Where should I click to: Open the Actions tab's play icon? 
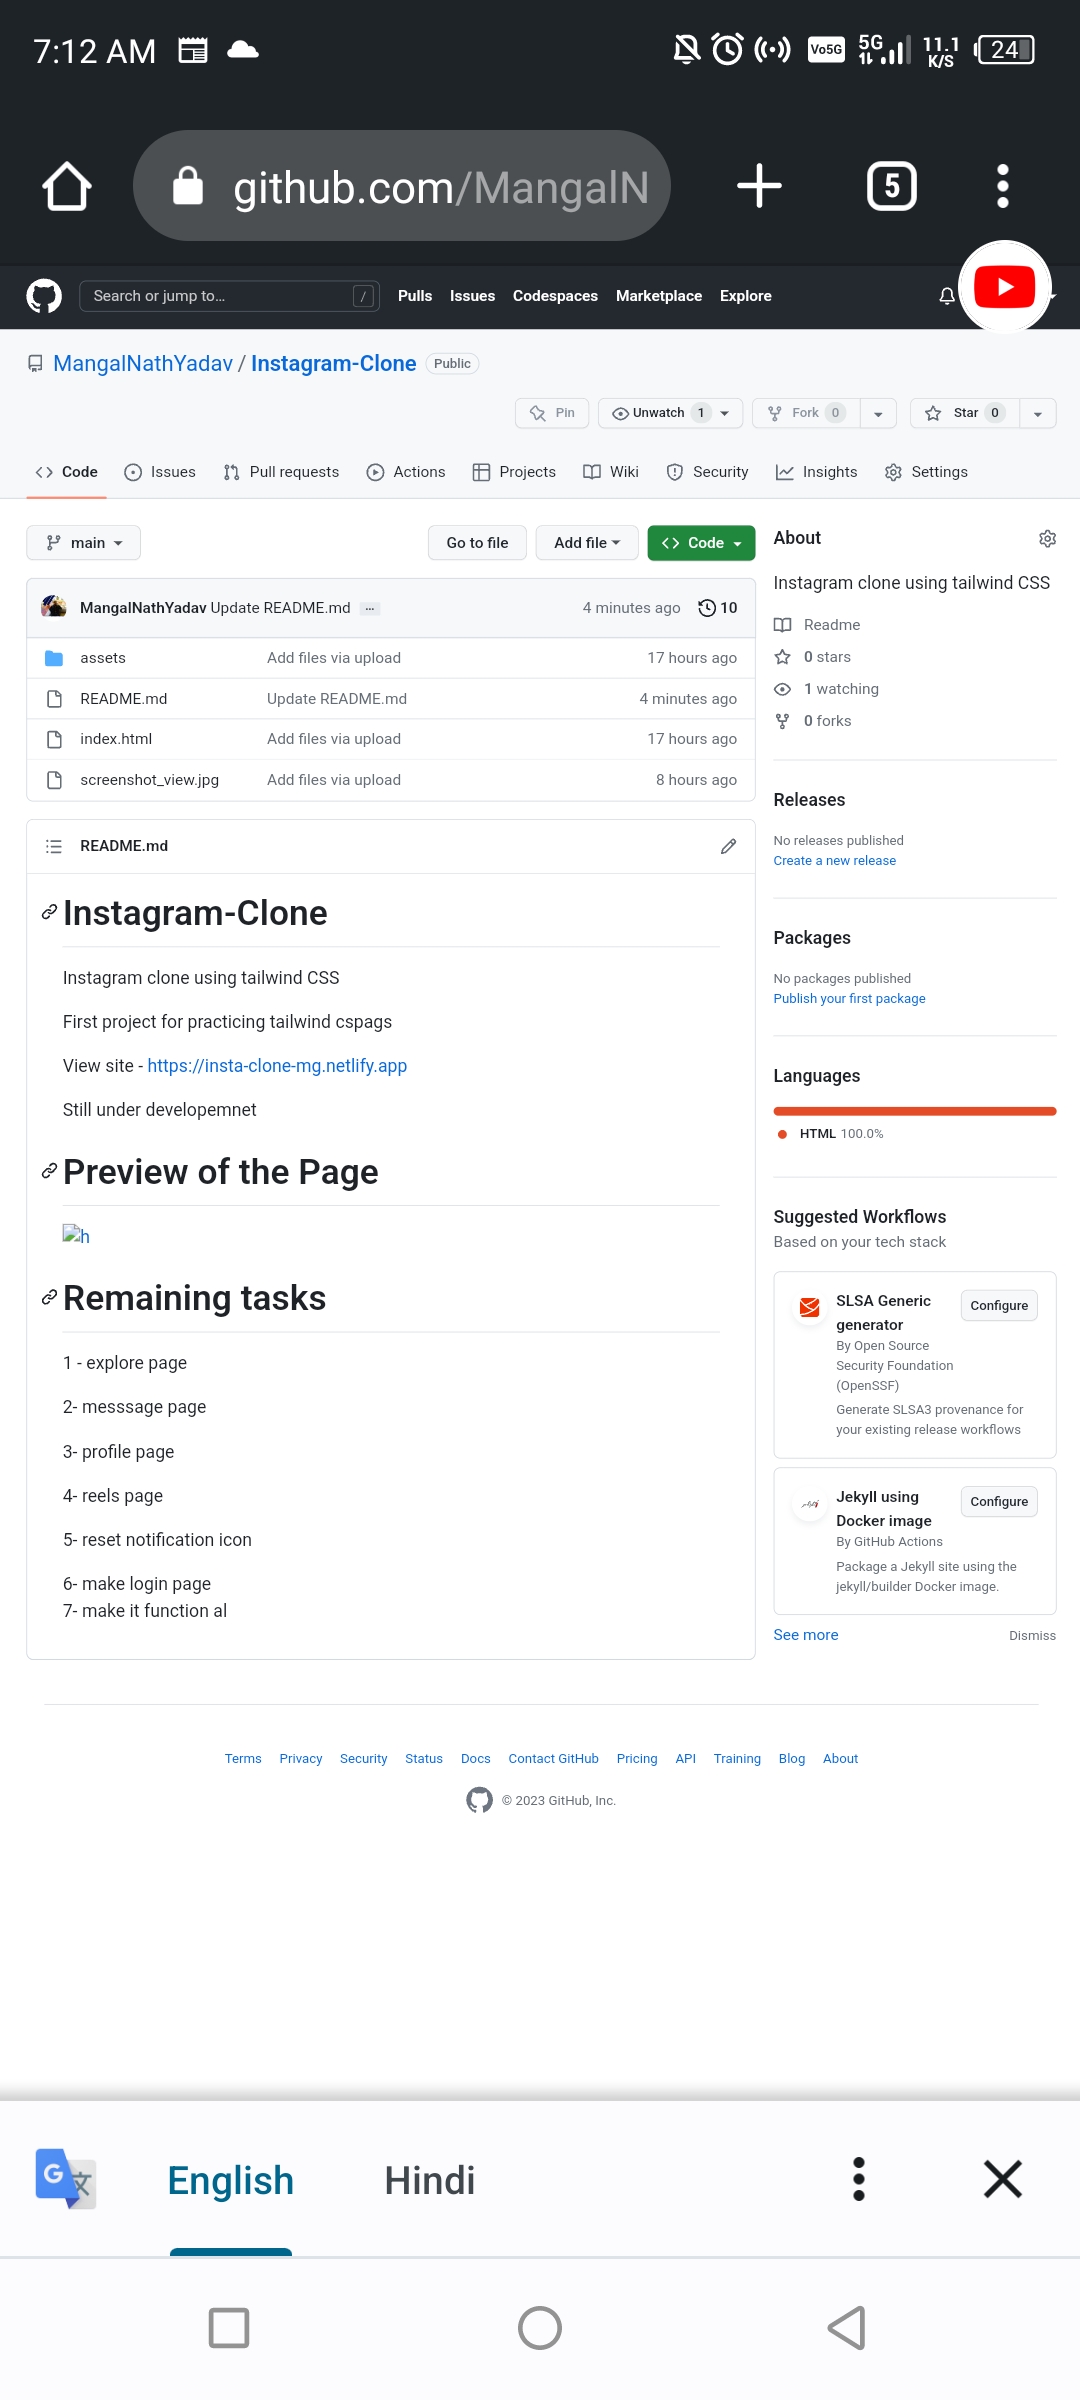click(375, 471)
